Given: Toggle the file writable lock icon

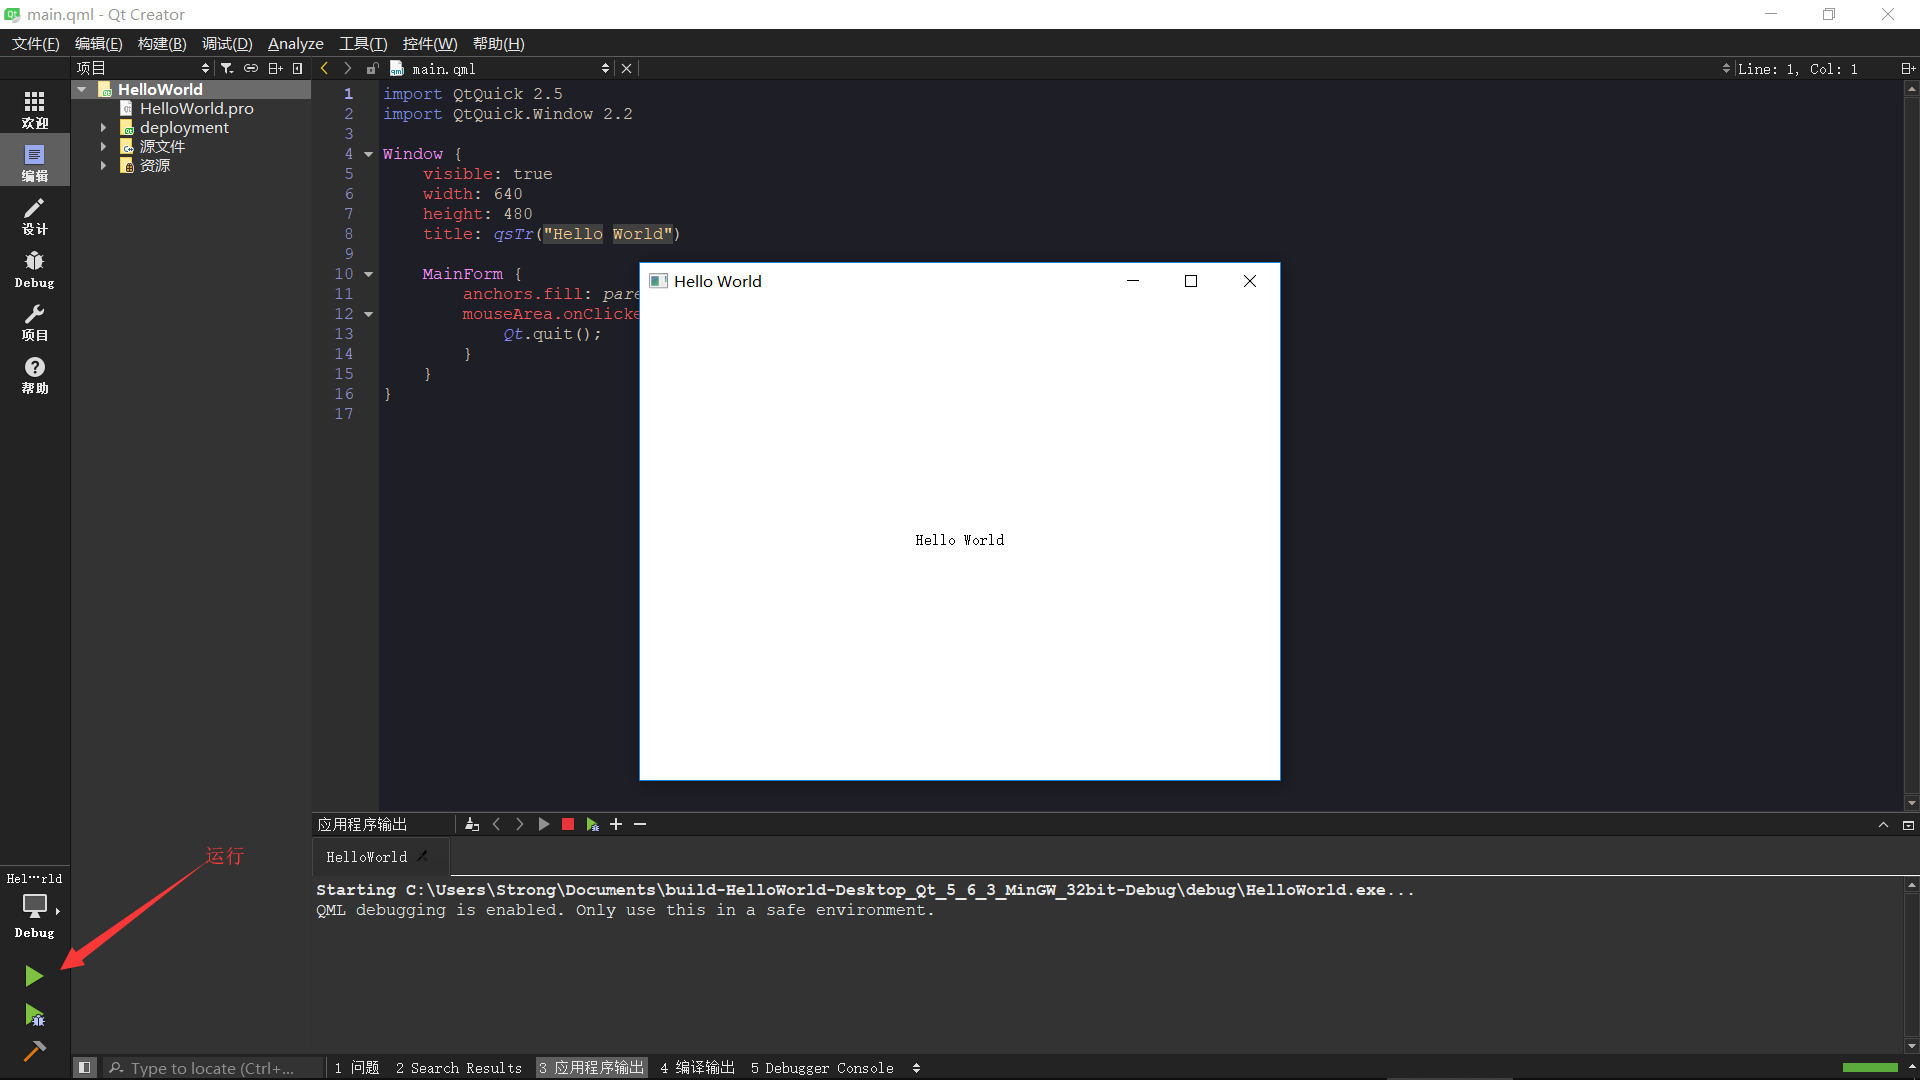Looking at the screenshot, I should point(372,68).
